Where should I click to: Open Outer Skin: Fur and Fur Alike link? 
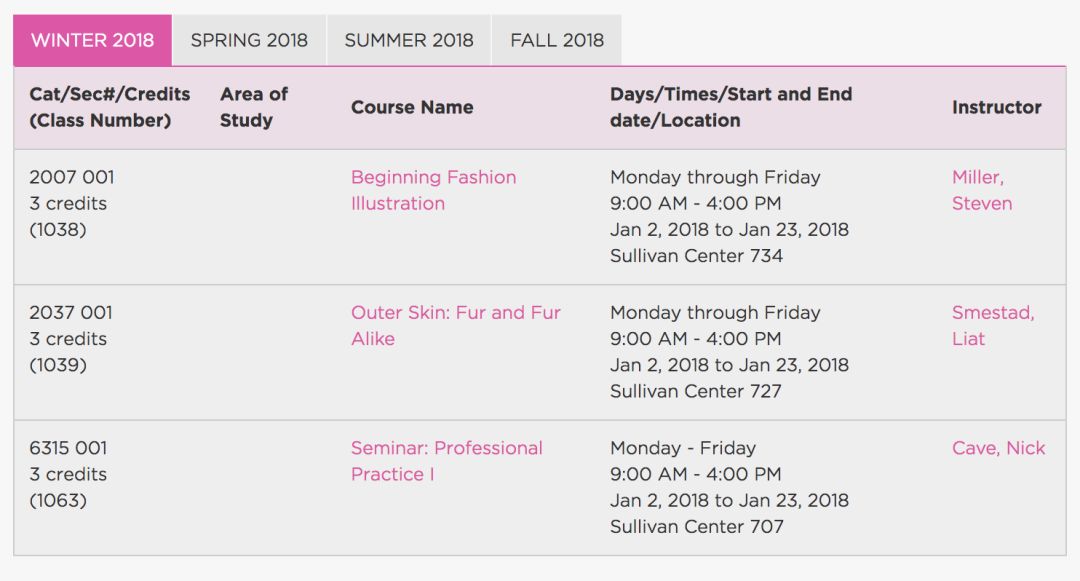click(x=455, y=326)
